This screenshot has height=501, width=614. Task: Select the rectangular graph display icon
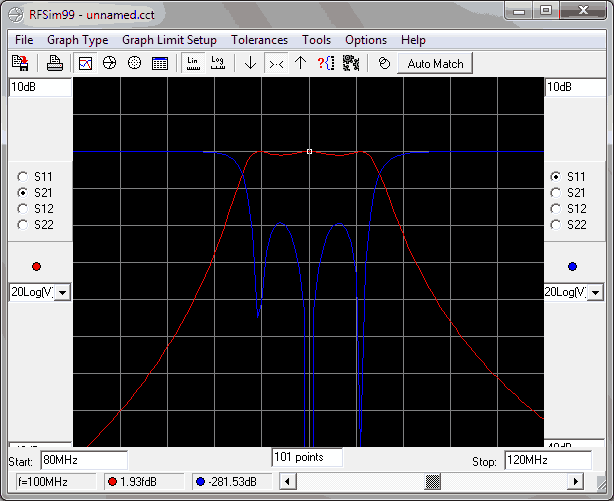click(85, 63)
